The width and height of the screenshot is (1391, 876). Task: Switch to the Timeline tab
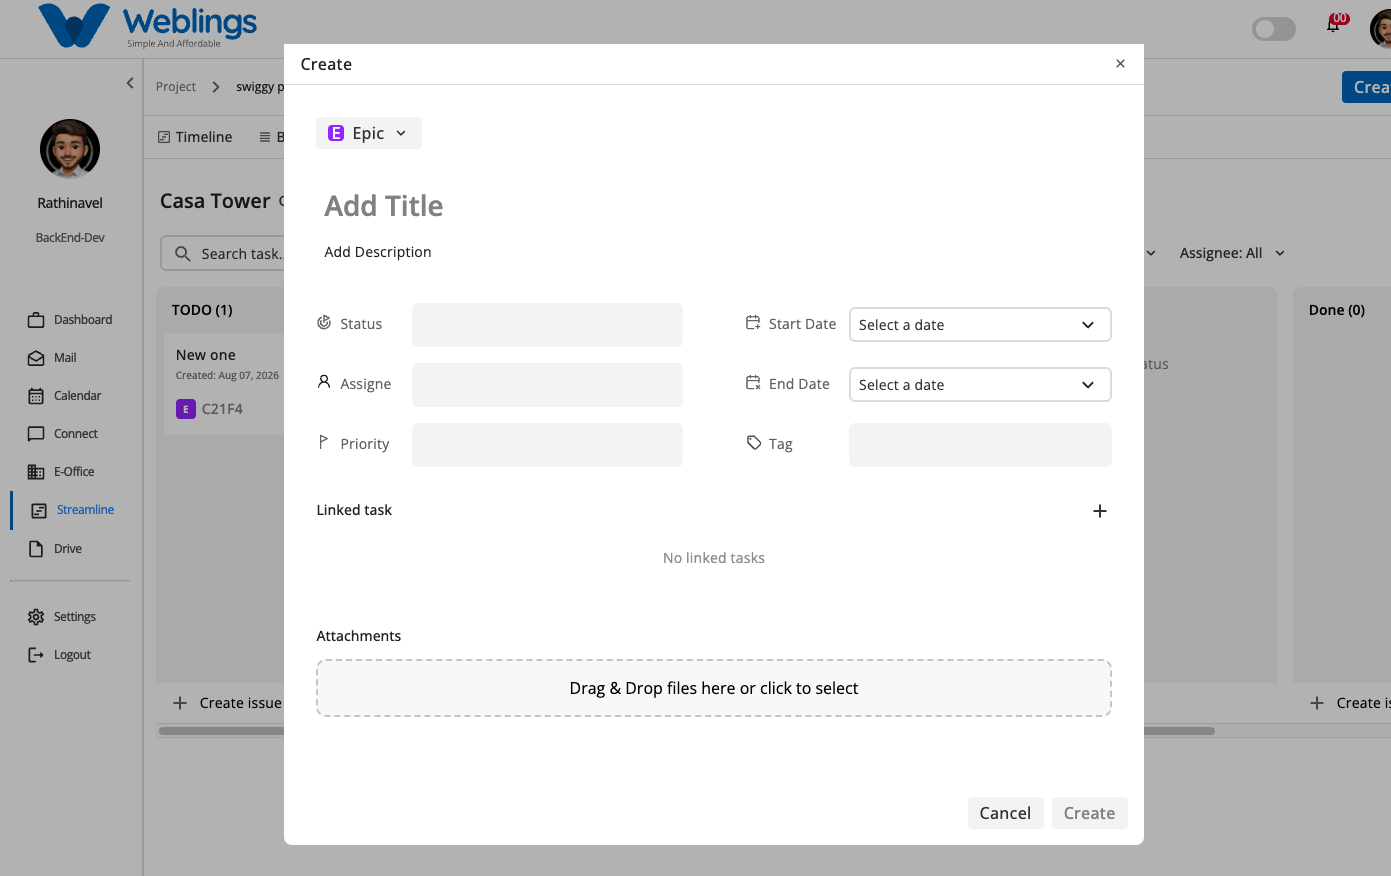(195, 137)
